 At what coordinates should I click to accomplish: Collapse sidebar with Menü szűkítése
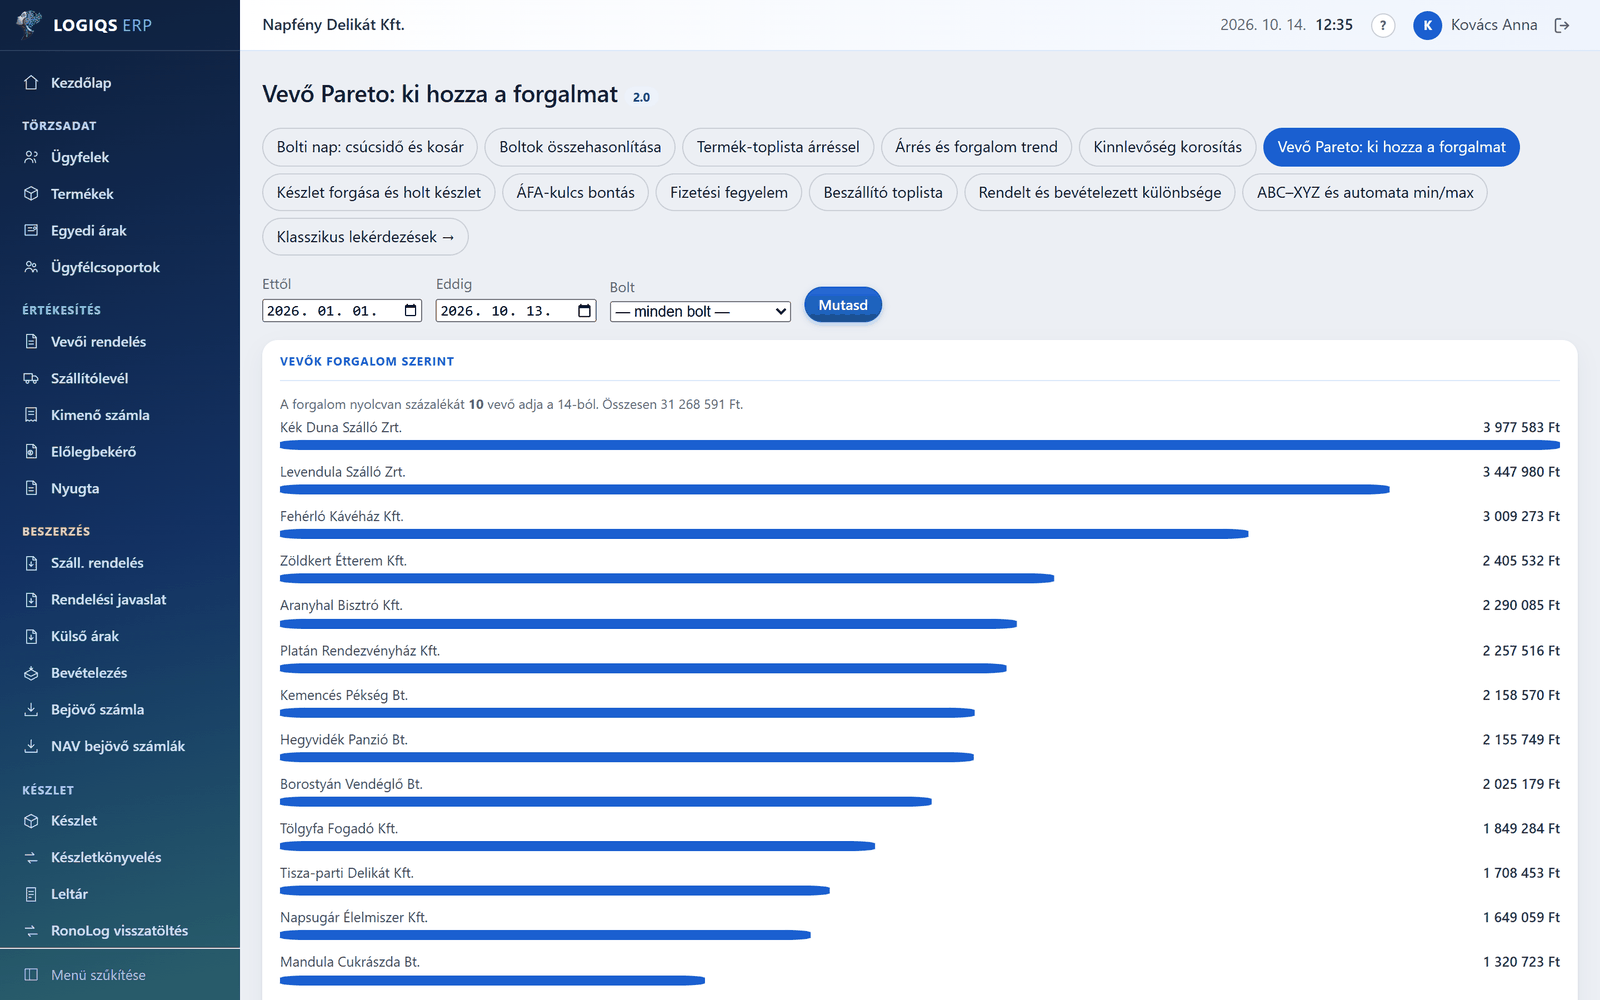120,975
